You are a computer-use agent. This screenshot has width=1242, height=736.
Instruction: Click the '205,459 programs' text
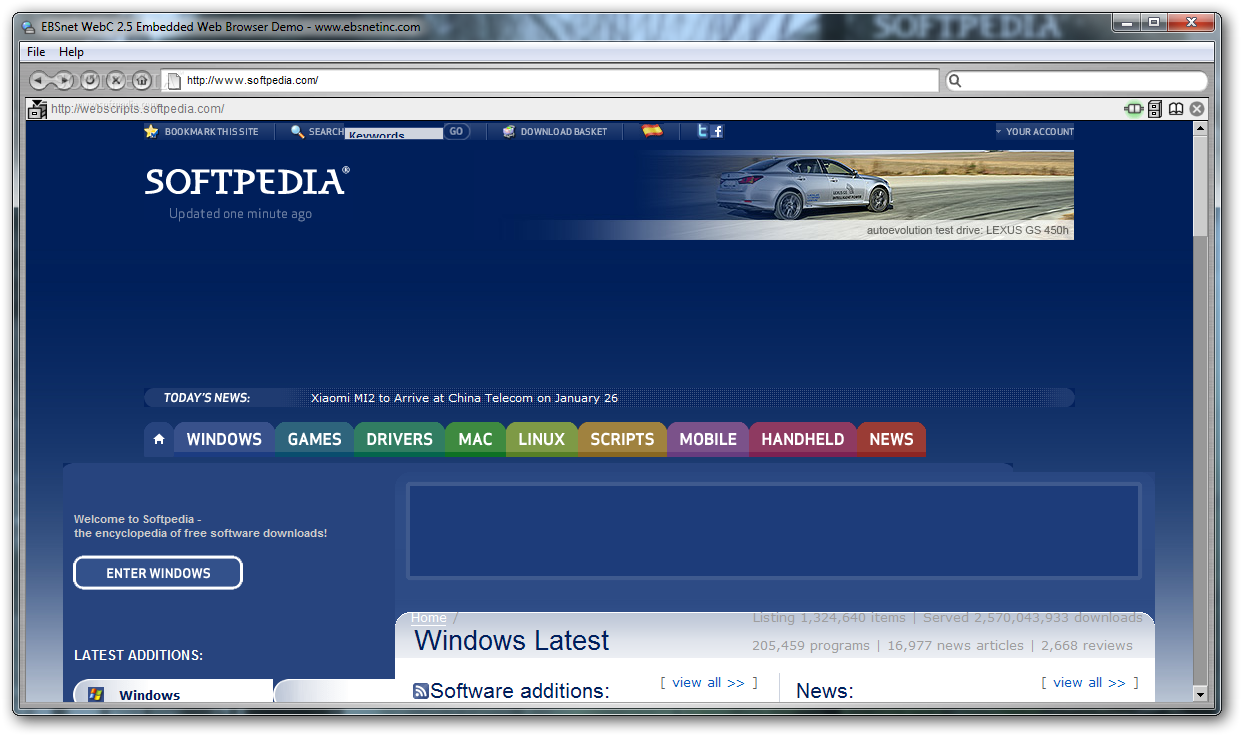click(x=811, y=646)
